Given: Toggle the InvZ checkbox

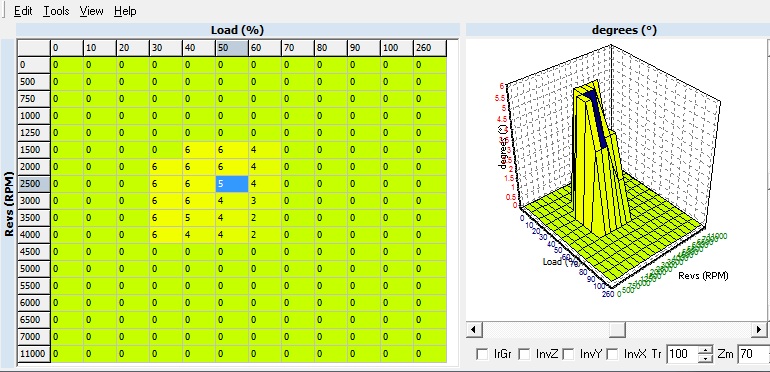Looking at the screenshot, I should pos(525,354).
